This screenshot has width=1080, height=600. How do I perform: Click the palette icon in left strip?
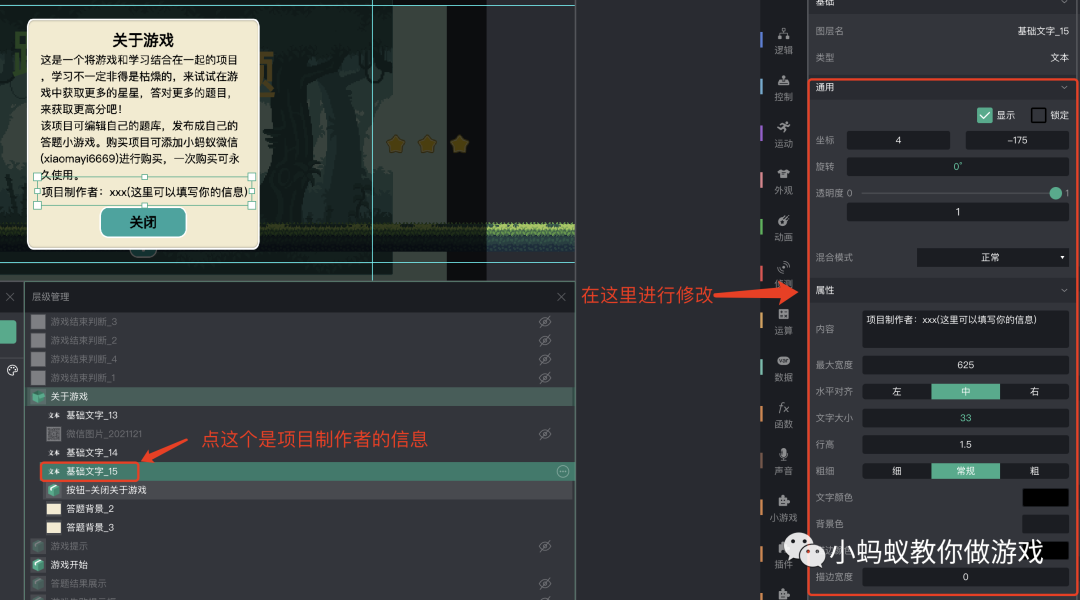point(12,371)
